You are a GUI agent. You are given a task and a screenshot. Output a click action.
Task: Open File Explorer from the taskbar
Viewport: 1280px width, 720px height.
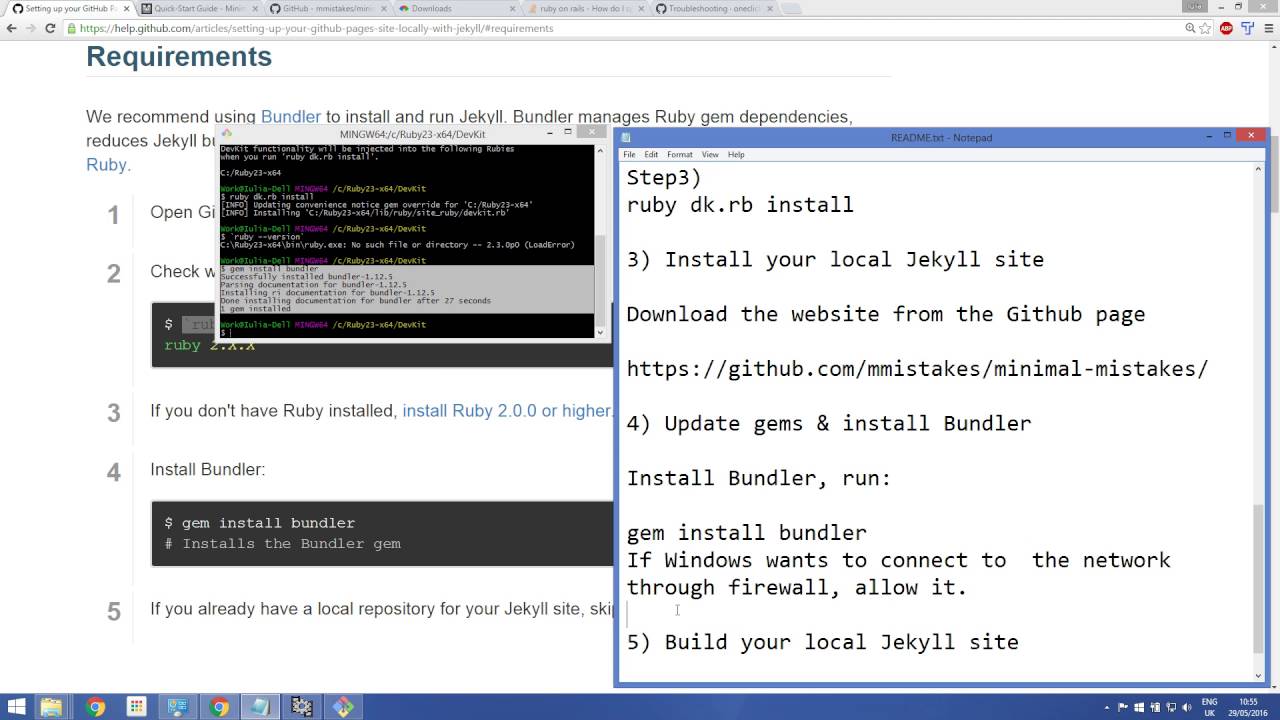(51, 707)
